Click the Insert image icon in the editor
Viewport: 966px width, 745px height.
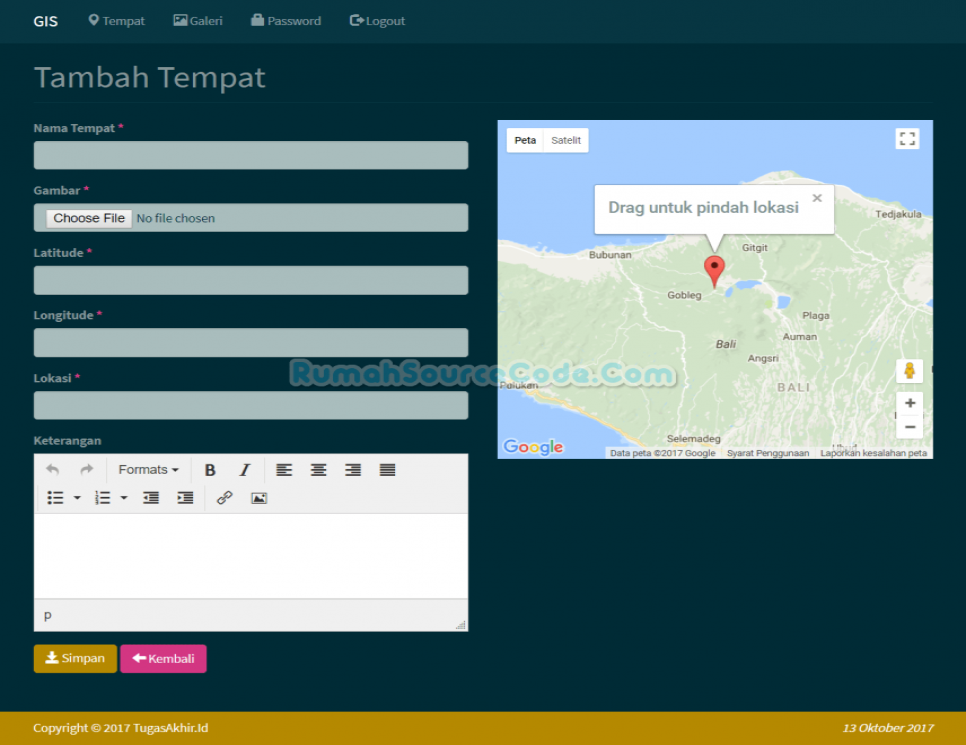tap(259, 497)
